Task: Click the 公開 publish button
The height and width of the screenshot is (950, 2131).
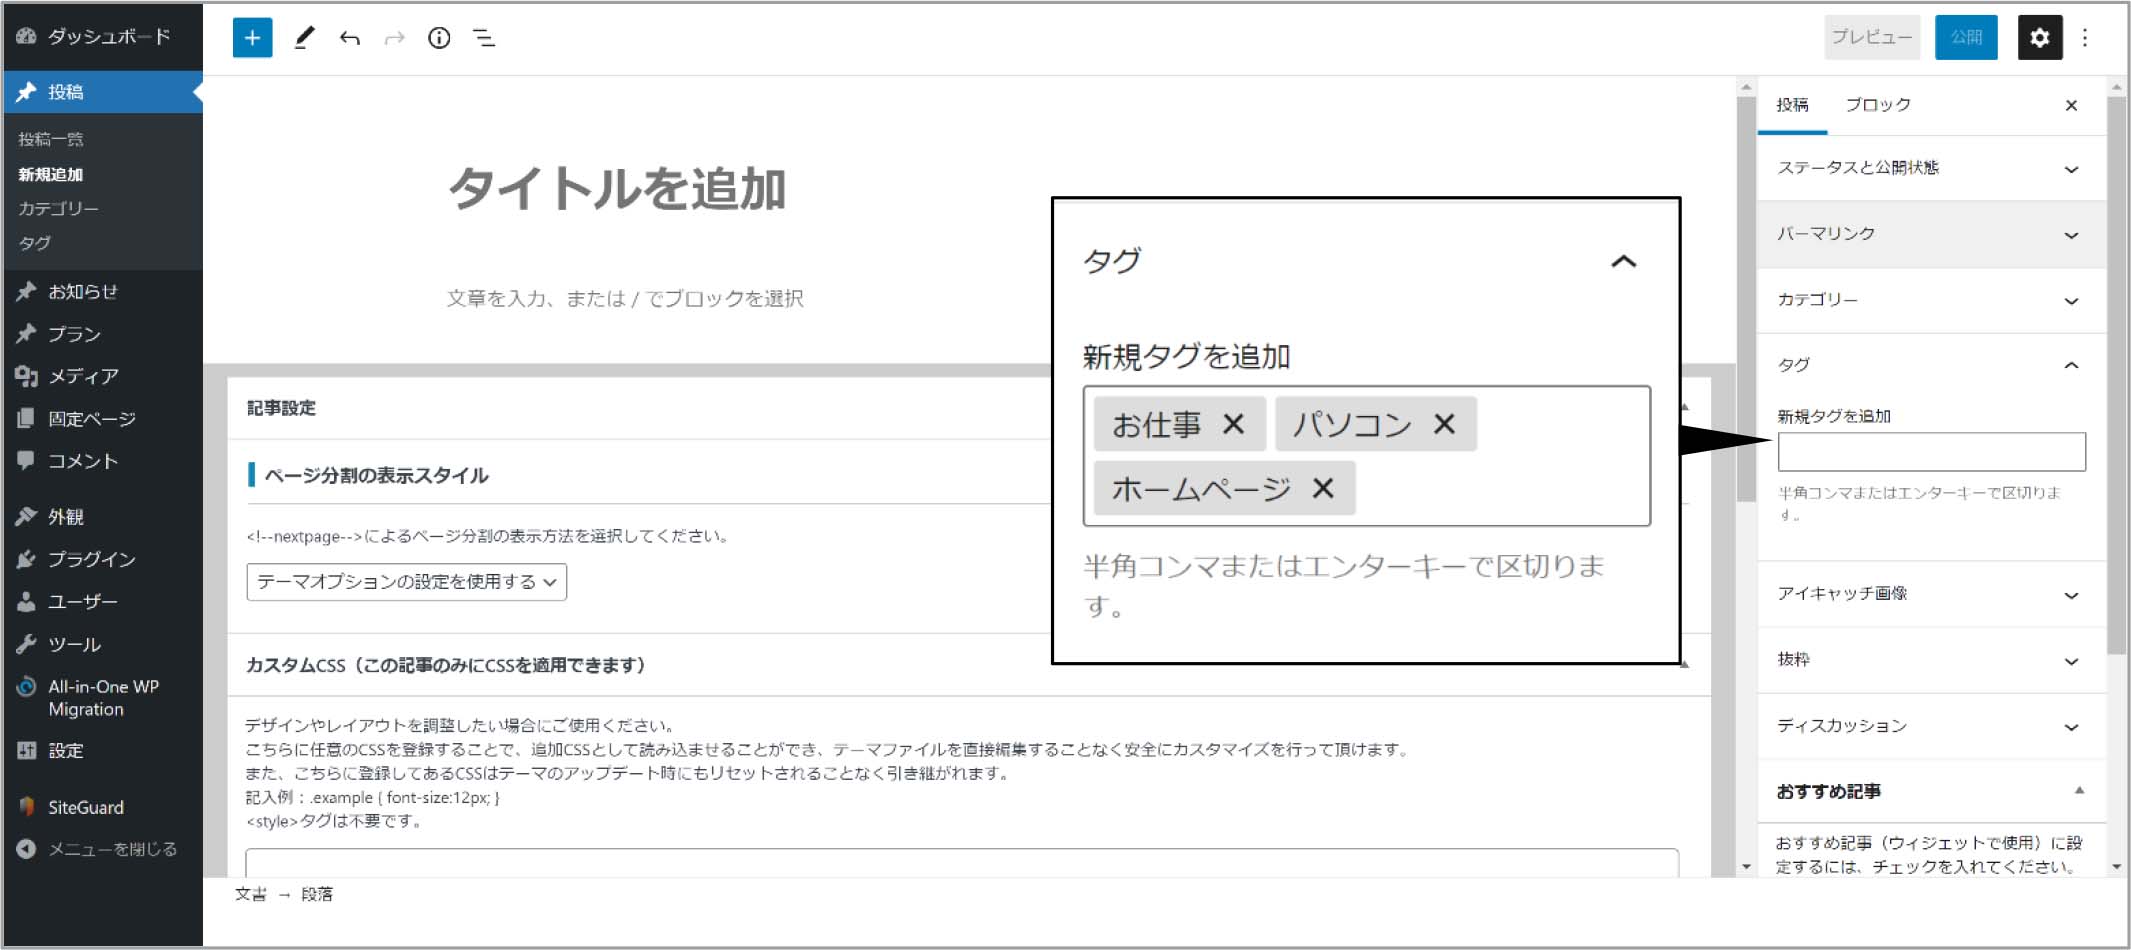Action: click(1965, 38)
